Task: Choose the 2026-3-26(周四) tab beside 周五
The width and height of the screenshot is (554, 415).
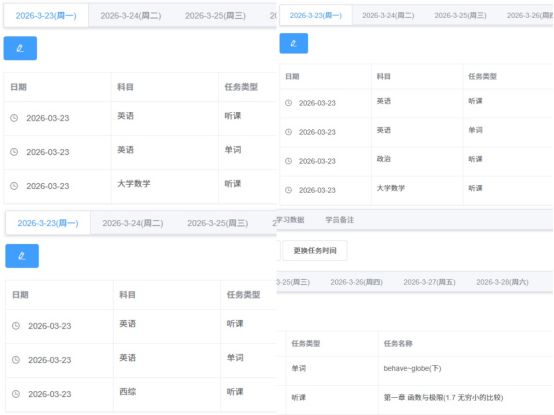Action: coord(356,282)
